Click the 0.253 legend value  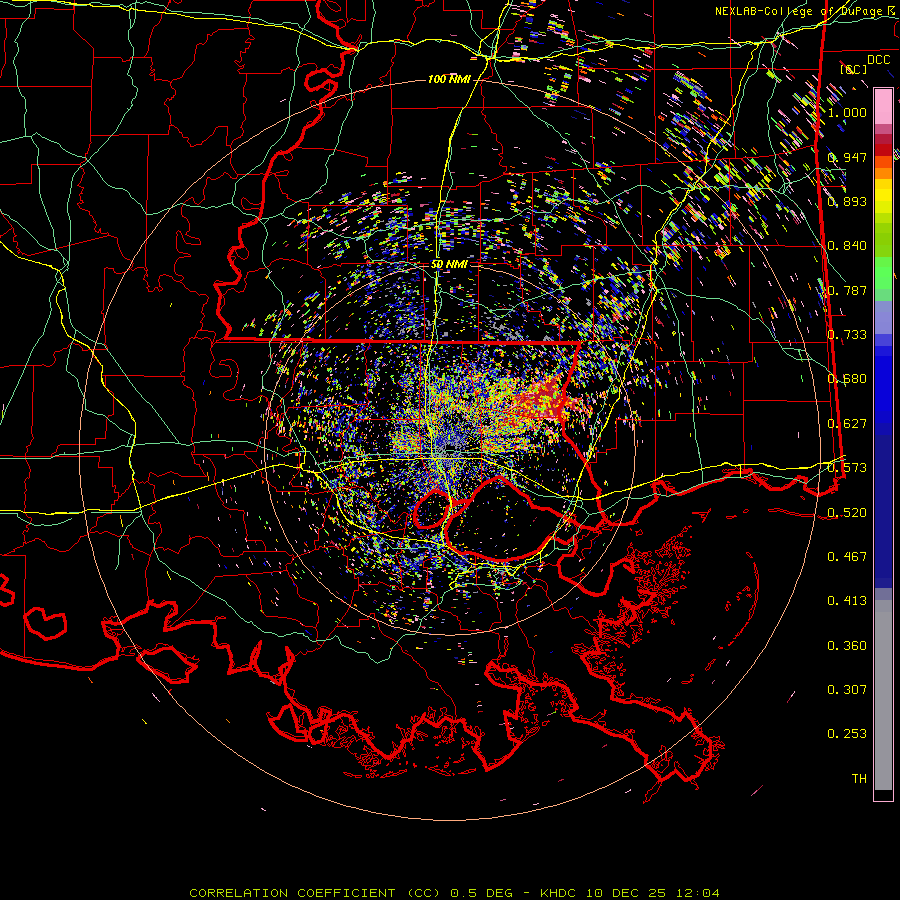coord(847,734)
